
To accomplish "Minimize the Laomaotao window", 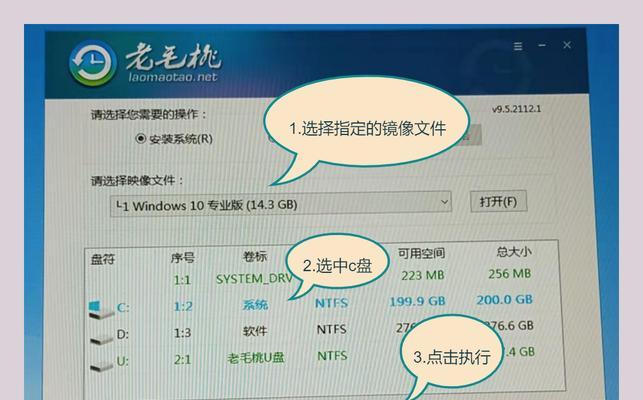I will coord(542,45).
